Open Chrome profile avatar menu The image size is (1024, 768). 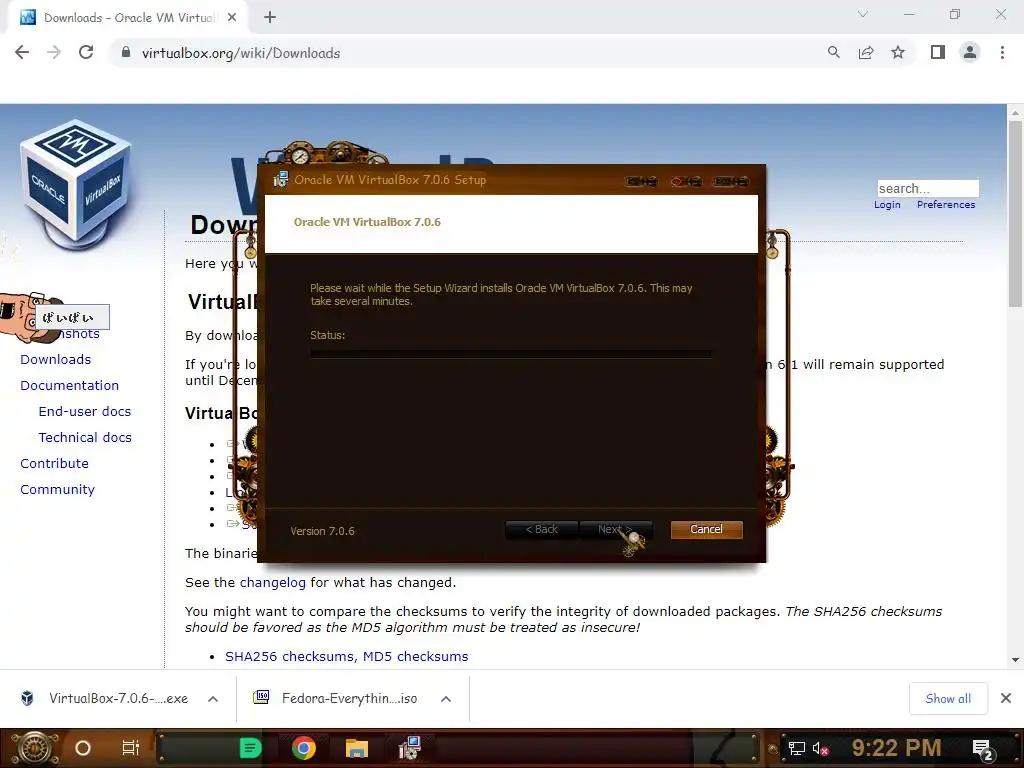coord(970,53)
